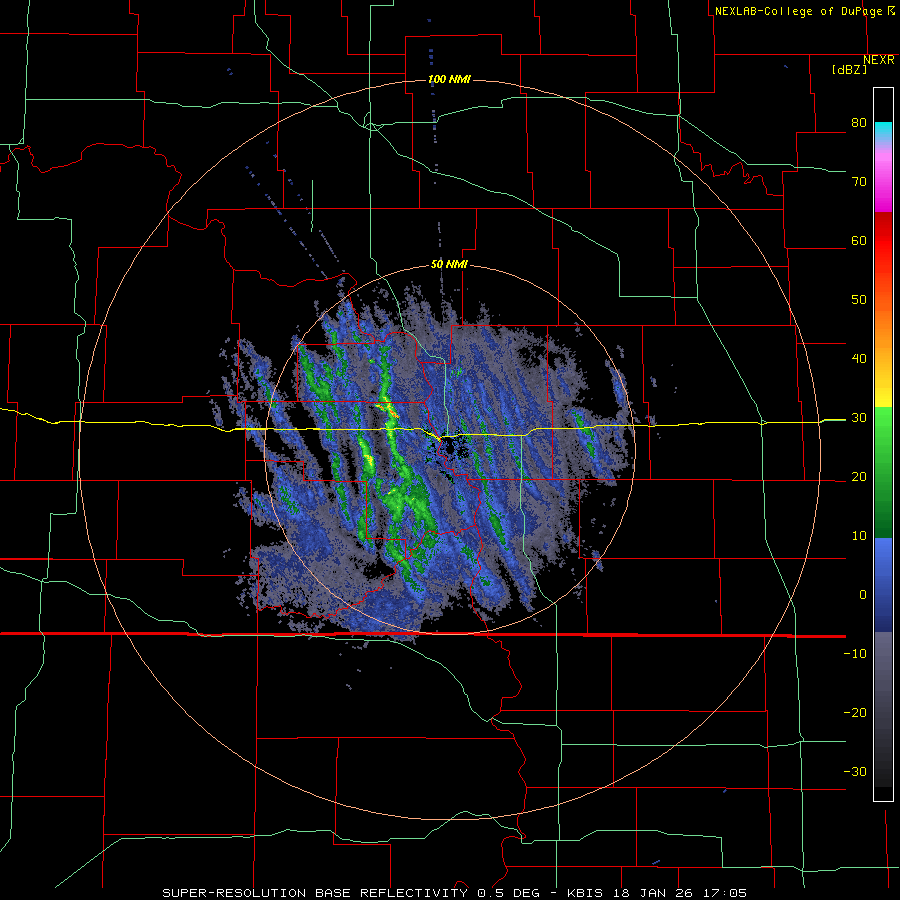Click the NEXR label above the legend

878,60
